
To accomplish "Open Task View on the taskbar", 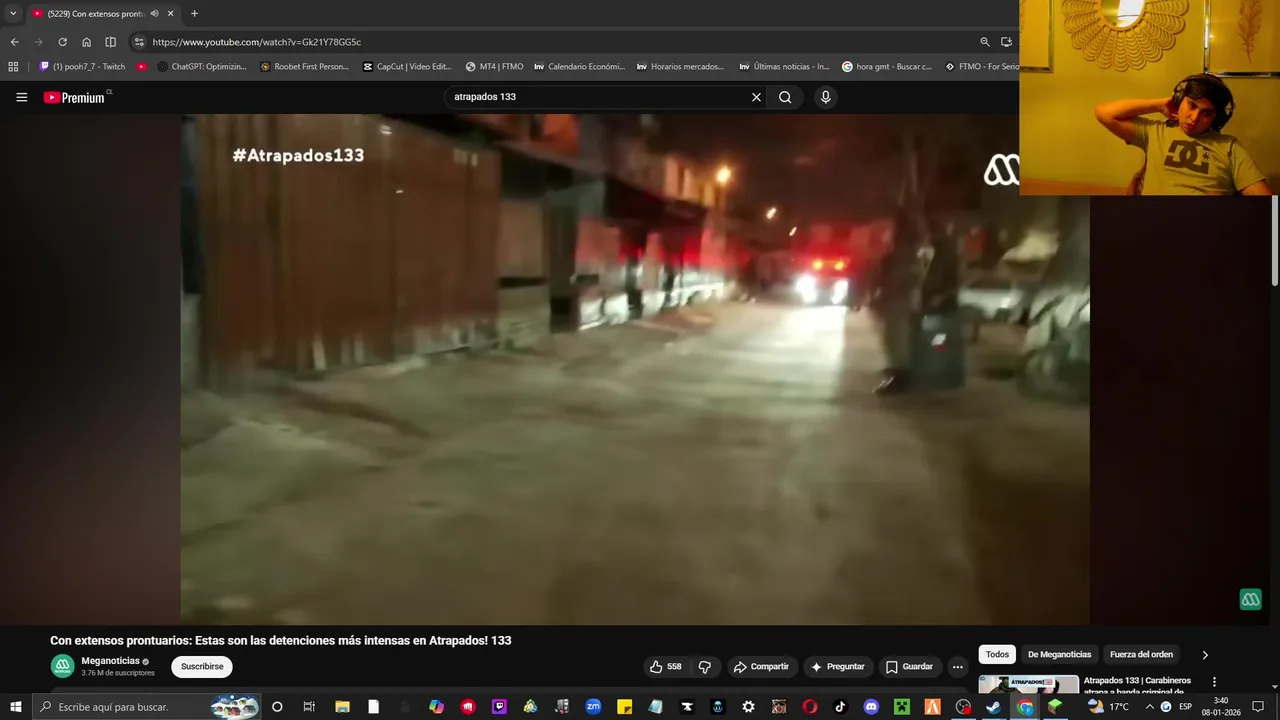I will pos(309,707).
